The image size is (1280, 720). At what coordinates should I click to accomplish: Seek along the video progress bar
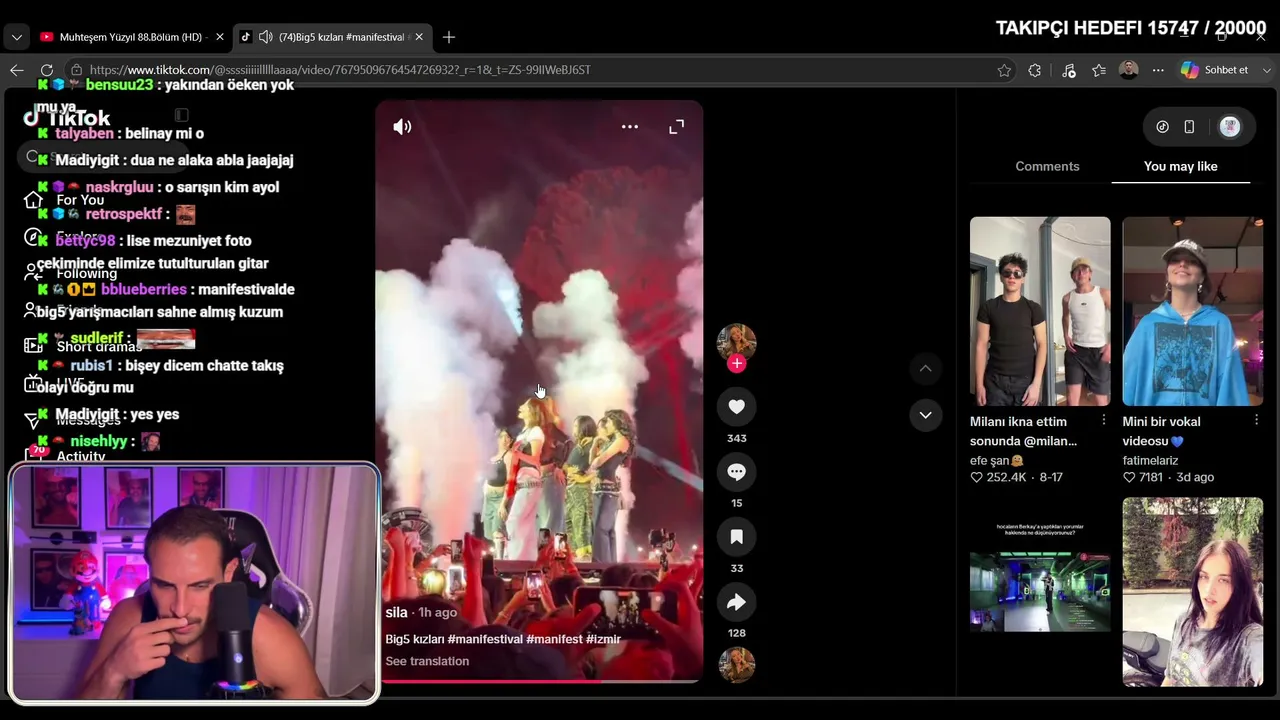click(539, 681)
